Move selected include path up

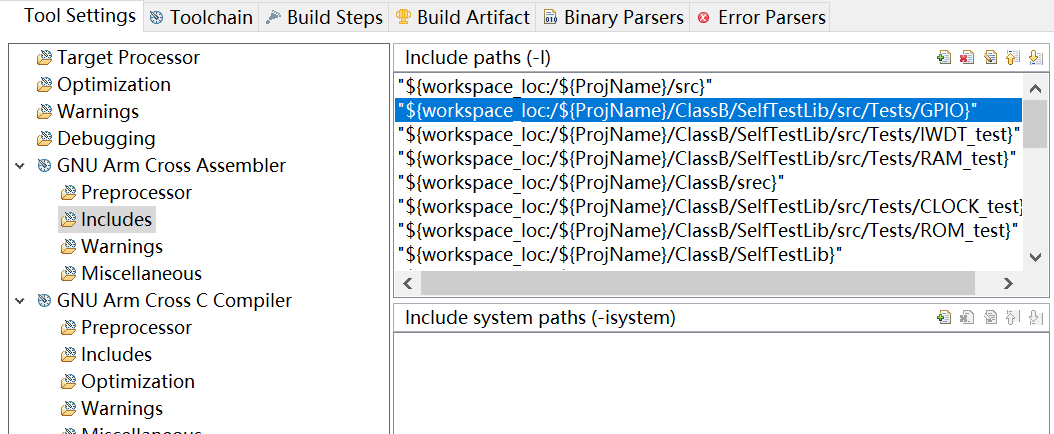click(1013, 58)
